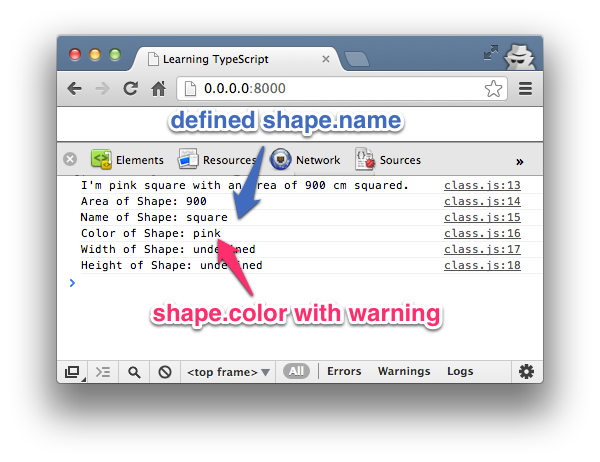Toggle the console drawer icon
600x462 pixels.
pyautogui.click(x=102, y=372)
